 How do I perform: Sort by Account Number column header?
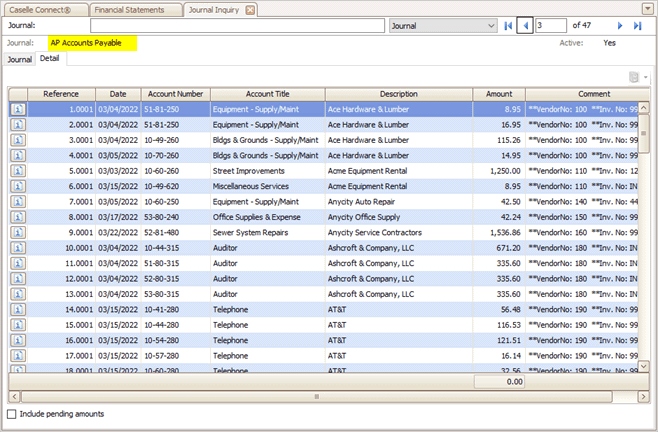pyautogui.click(x=175, y=94)
